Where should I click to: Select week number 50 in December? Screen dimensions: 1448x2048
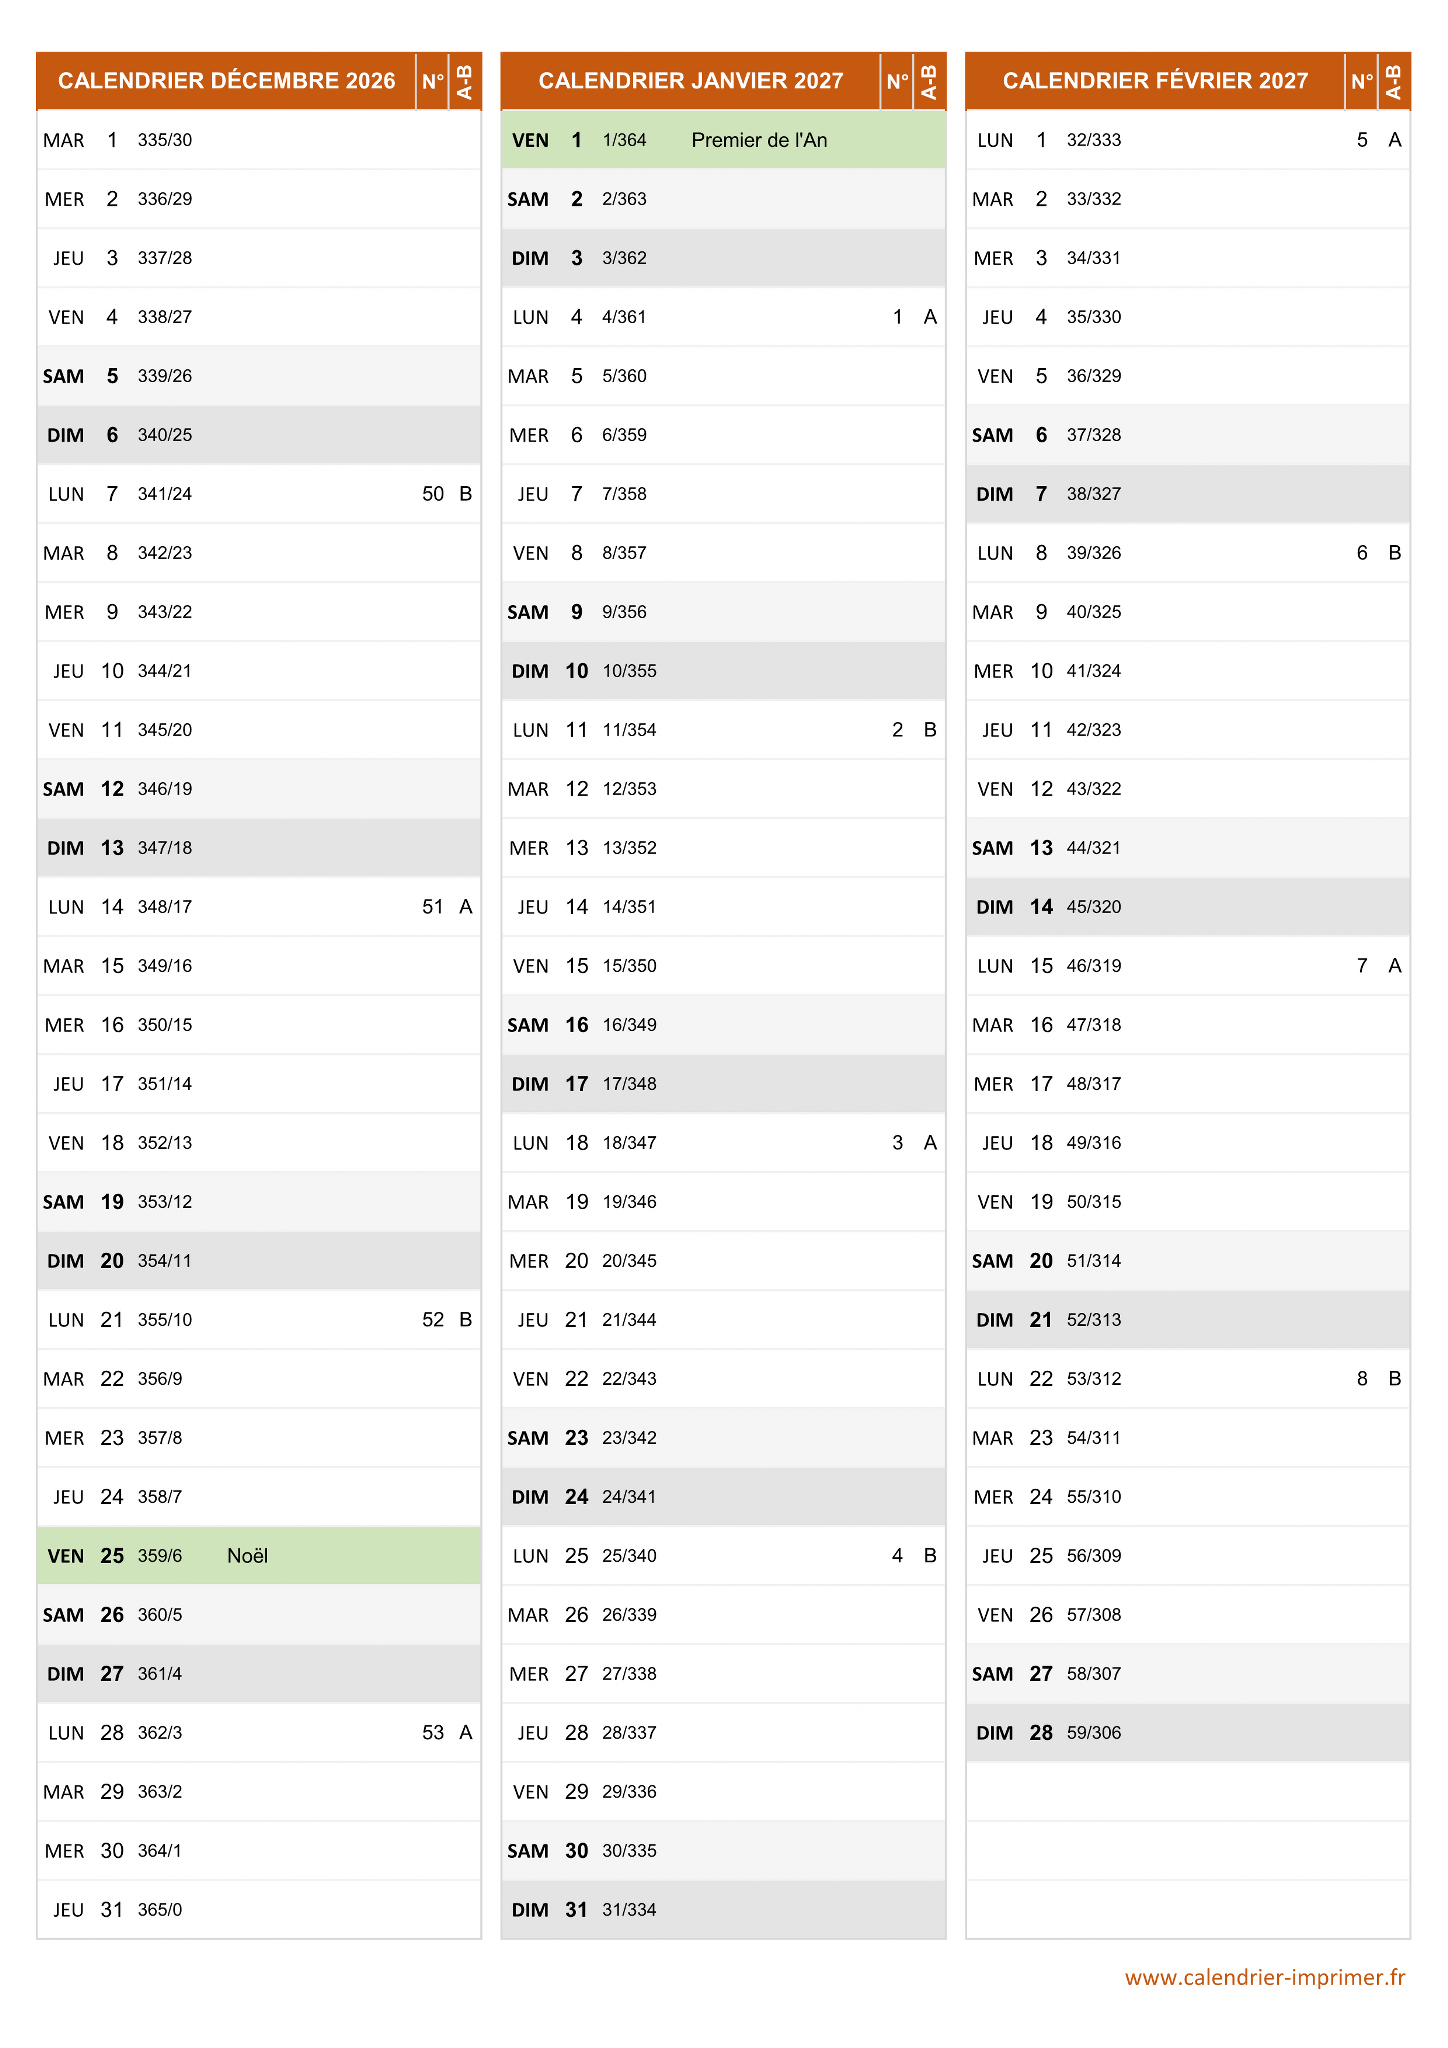[x=433, y=494]
